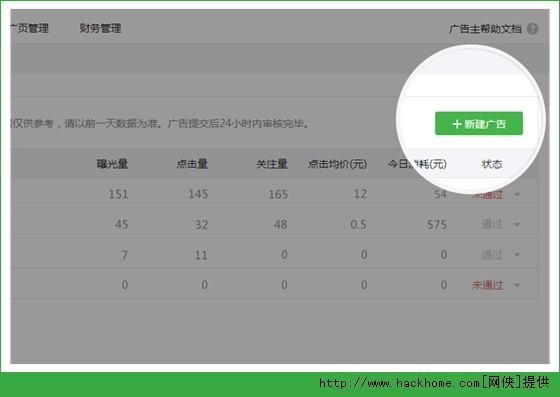
Task: Click the 点击量 column header
Action: (192, 164)
